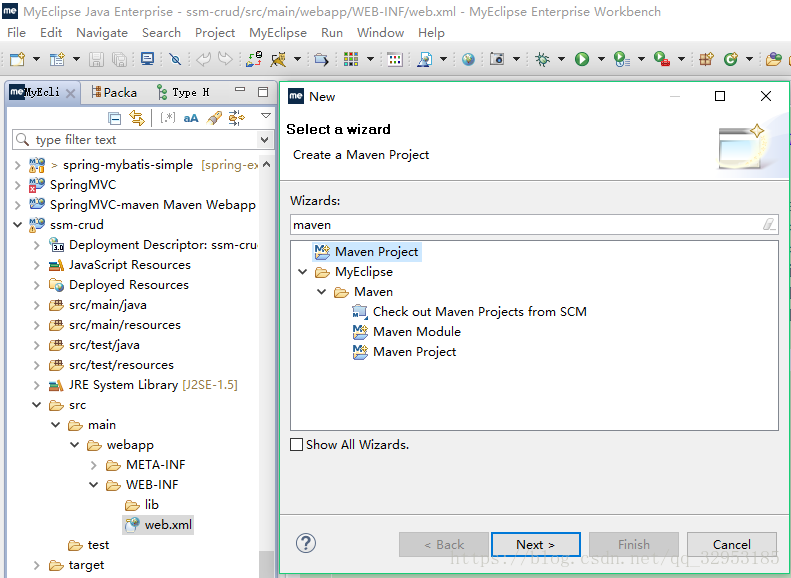This screenshot has width=791, height=578.
Task: Click the disabled Finish button
Action: coord(634,545)
